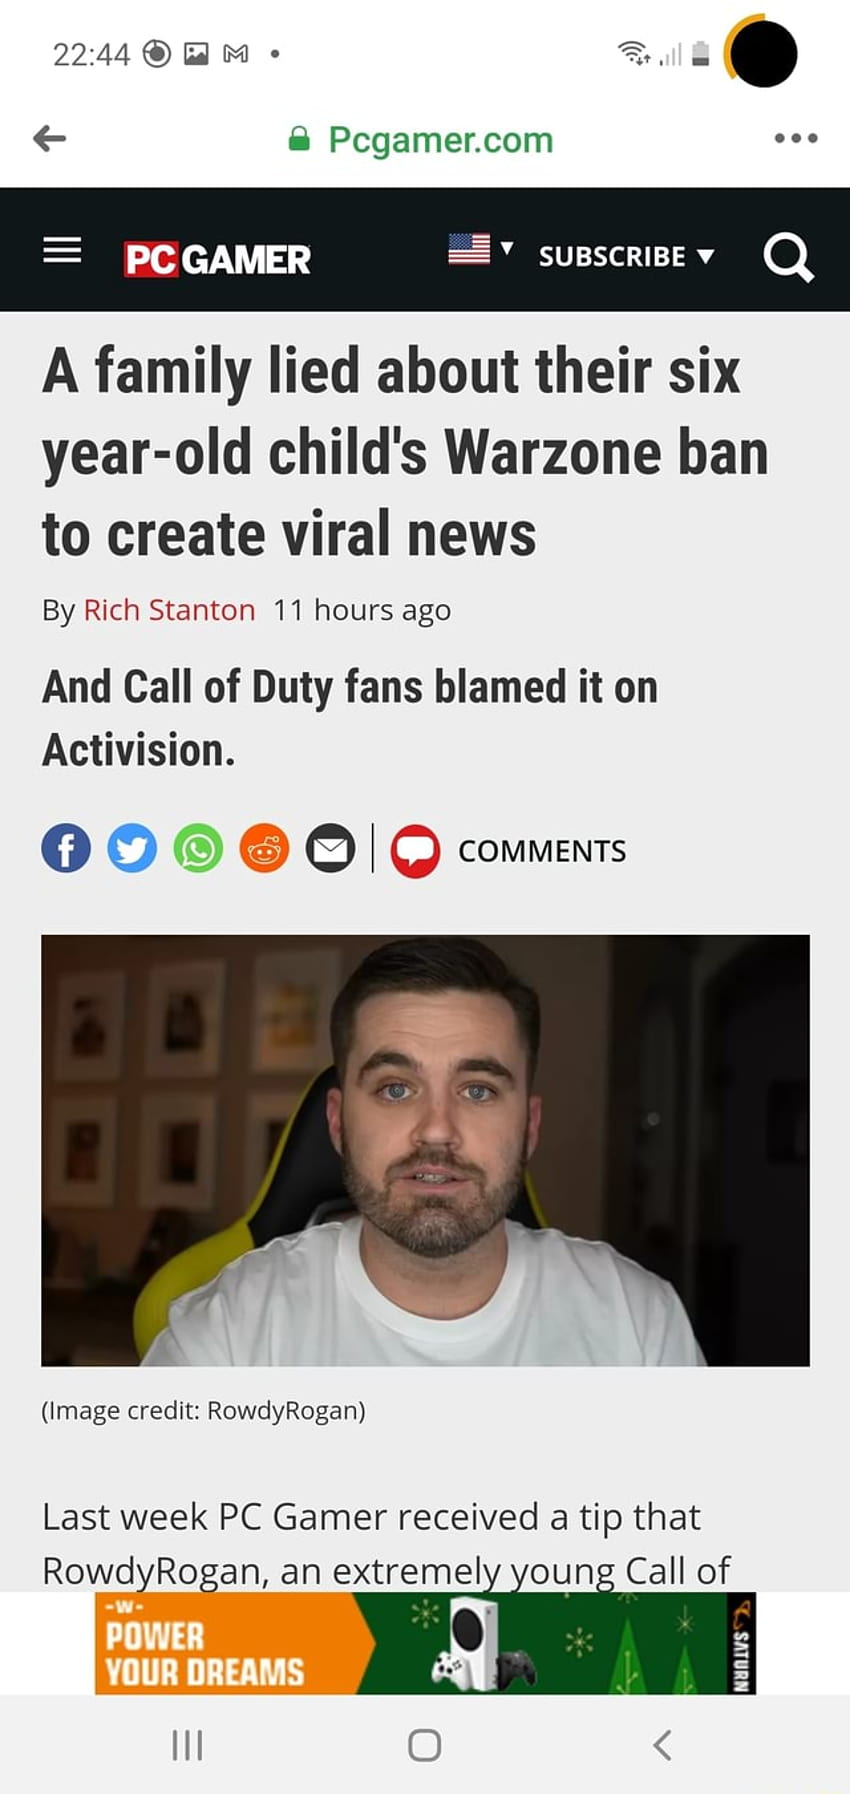Share article on Facebook
850x1794 pixels.
(x=66, y=849)
